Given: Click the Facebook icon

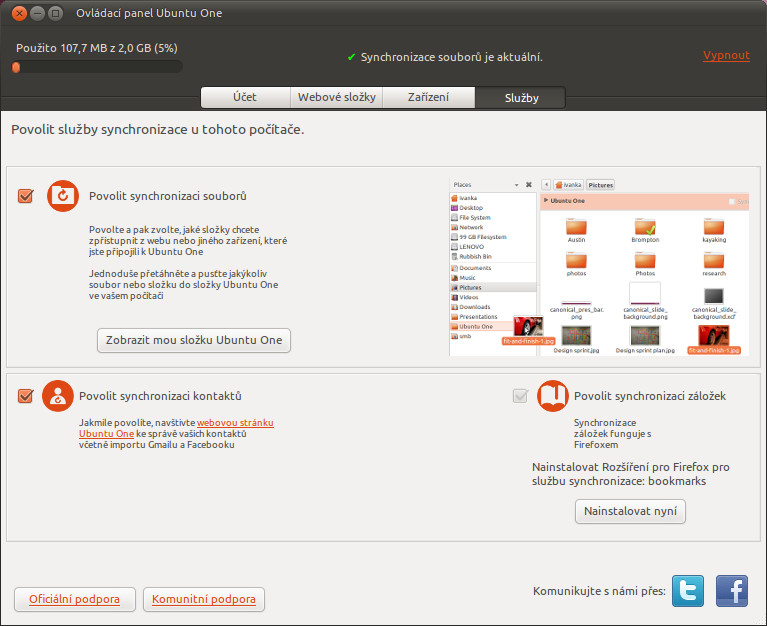Looking at the screenshot, I should [731, 591].
